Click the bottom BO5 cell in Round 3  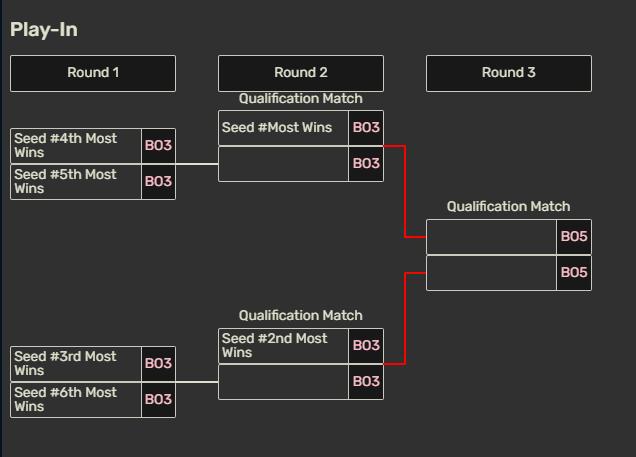(x=574, y=273)
